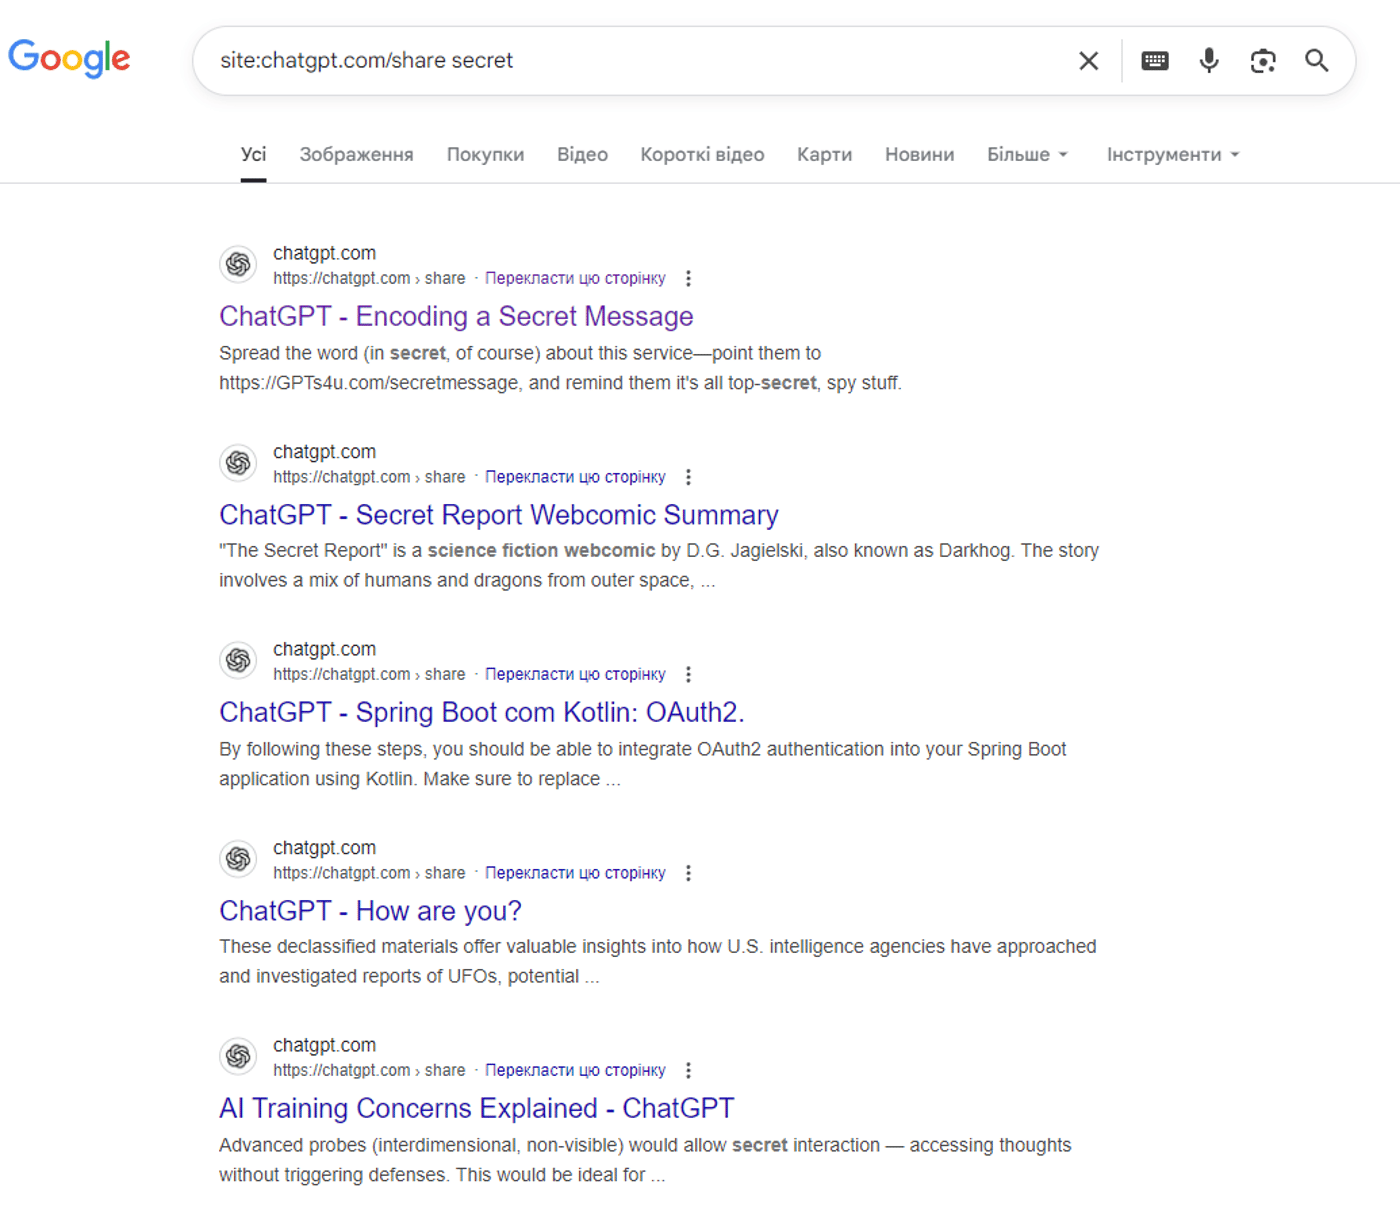Open the Новини results tab

918,154
